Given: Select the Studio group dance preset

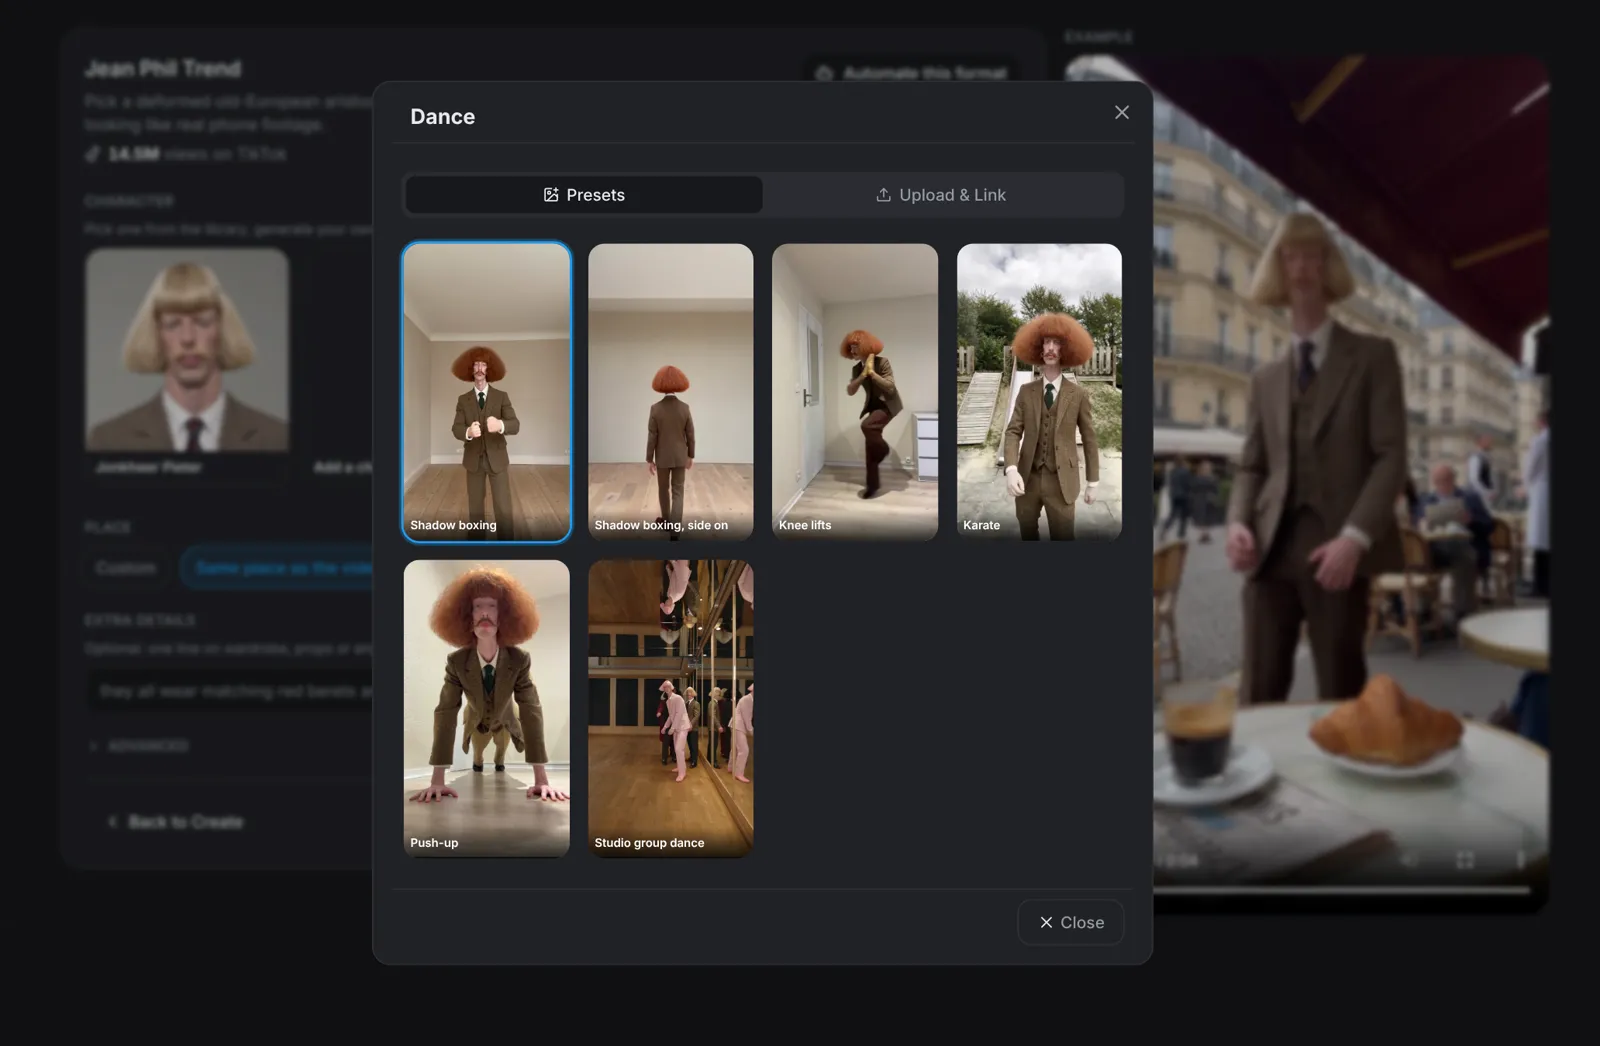Looking at the screenshot, I should click(671, 708).
